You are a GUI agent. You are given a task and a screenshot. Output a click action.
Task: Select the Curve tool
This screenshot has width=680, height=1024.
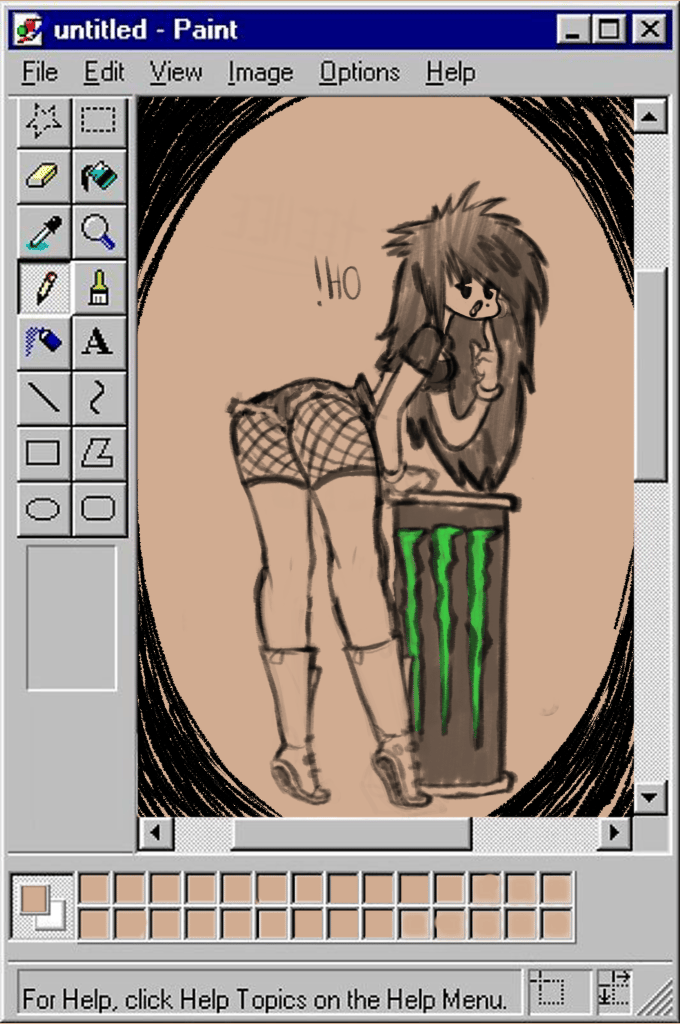coord(99,398)
